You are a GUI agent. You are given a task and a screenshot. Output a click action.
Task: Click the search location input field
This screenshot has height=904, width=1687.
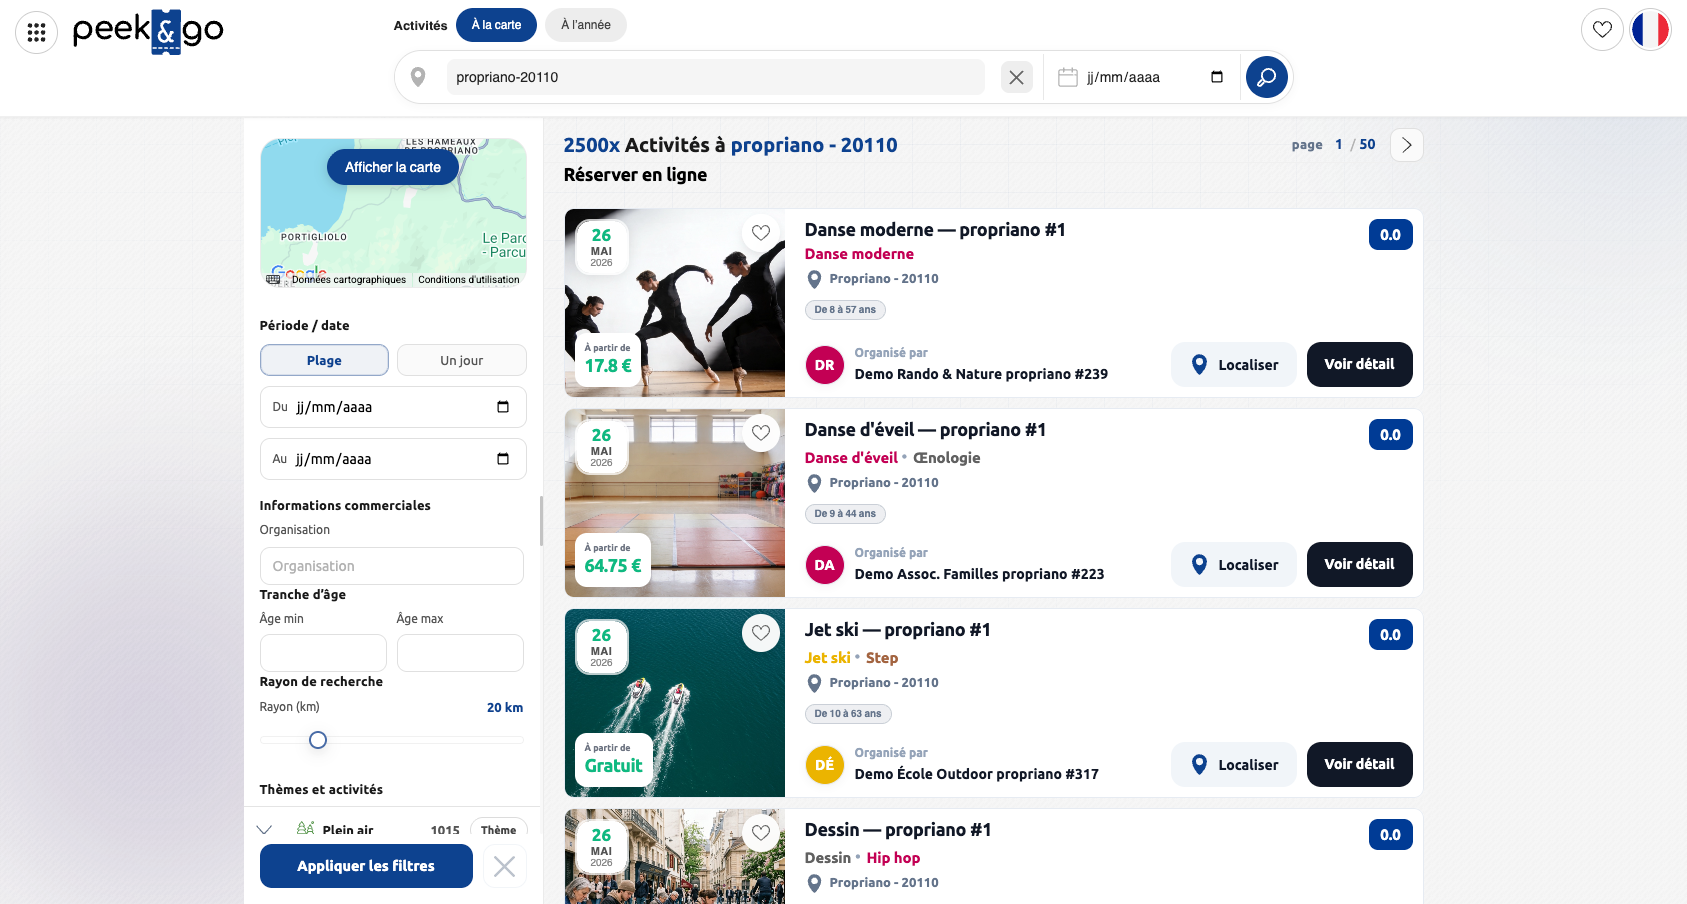tap(715, 77)
